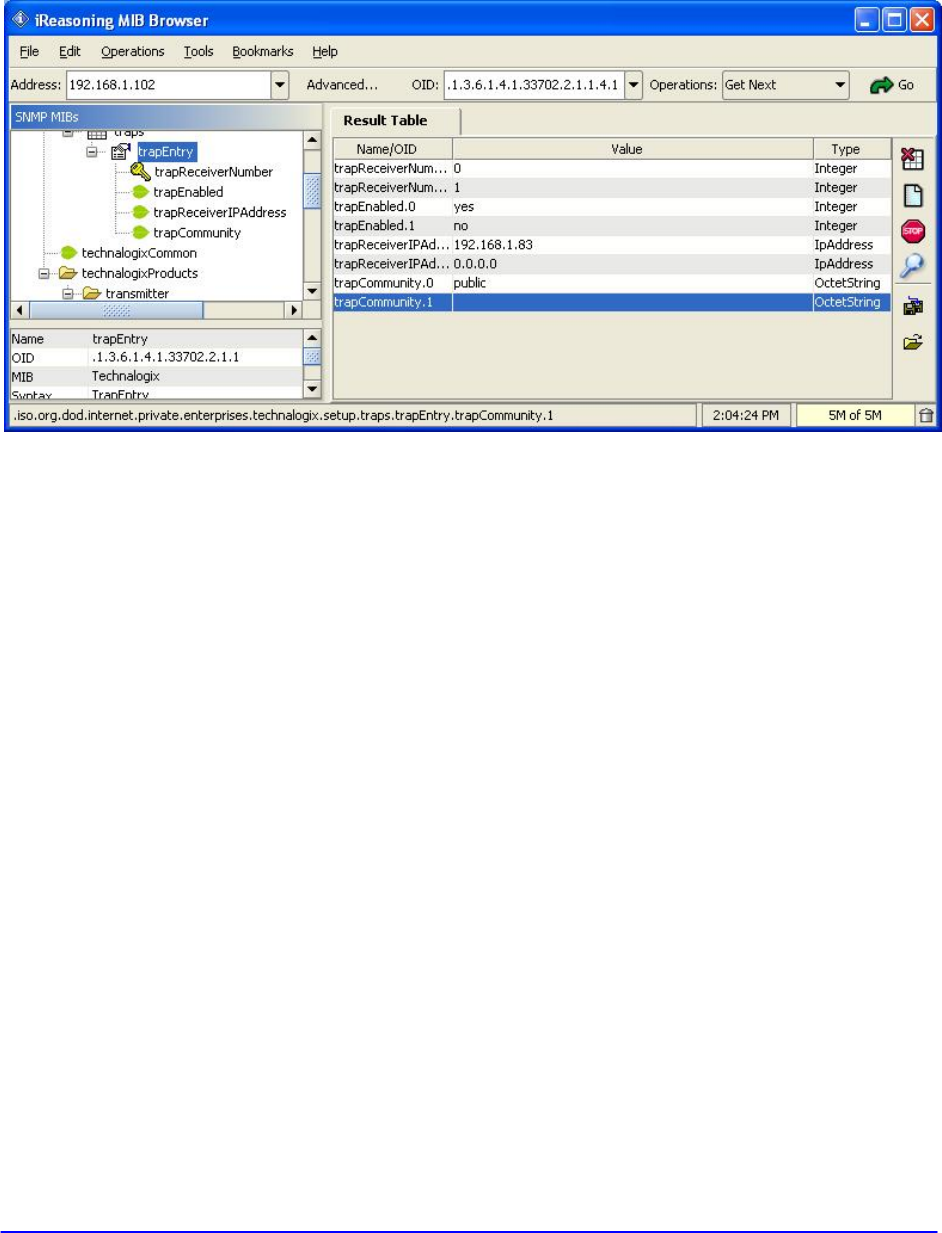Click the Type column header
Viewport: 942px width, 1233px height.
point(851,149)
